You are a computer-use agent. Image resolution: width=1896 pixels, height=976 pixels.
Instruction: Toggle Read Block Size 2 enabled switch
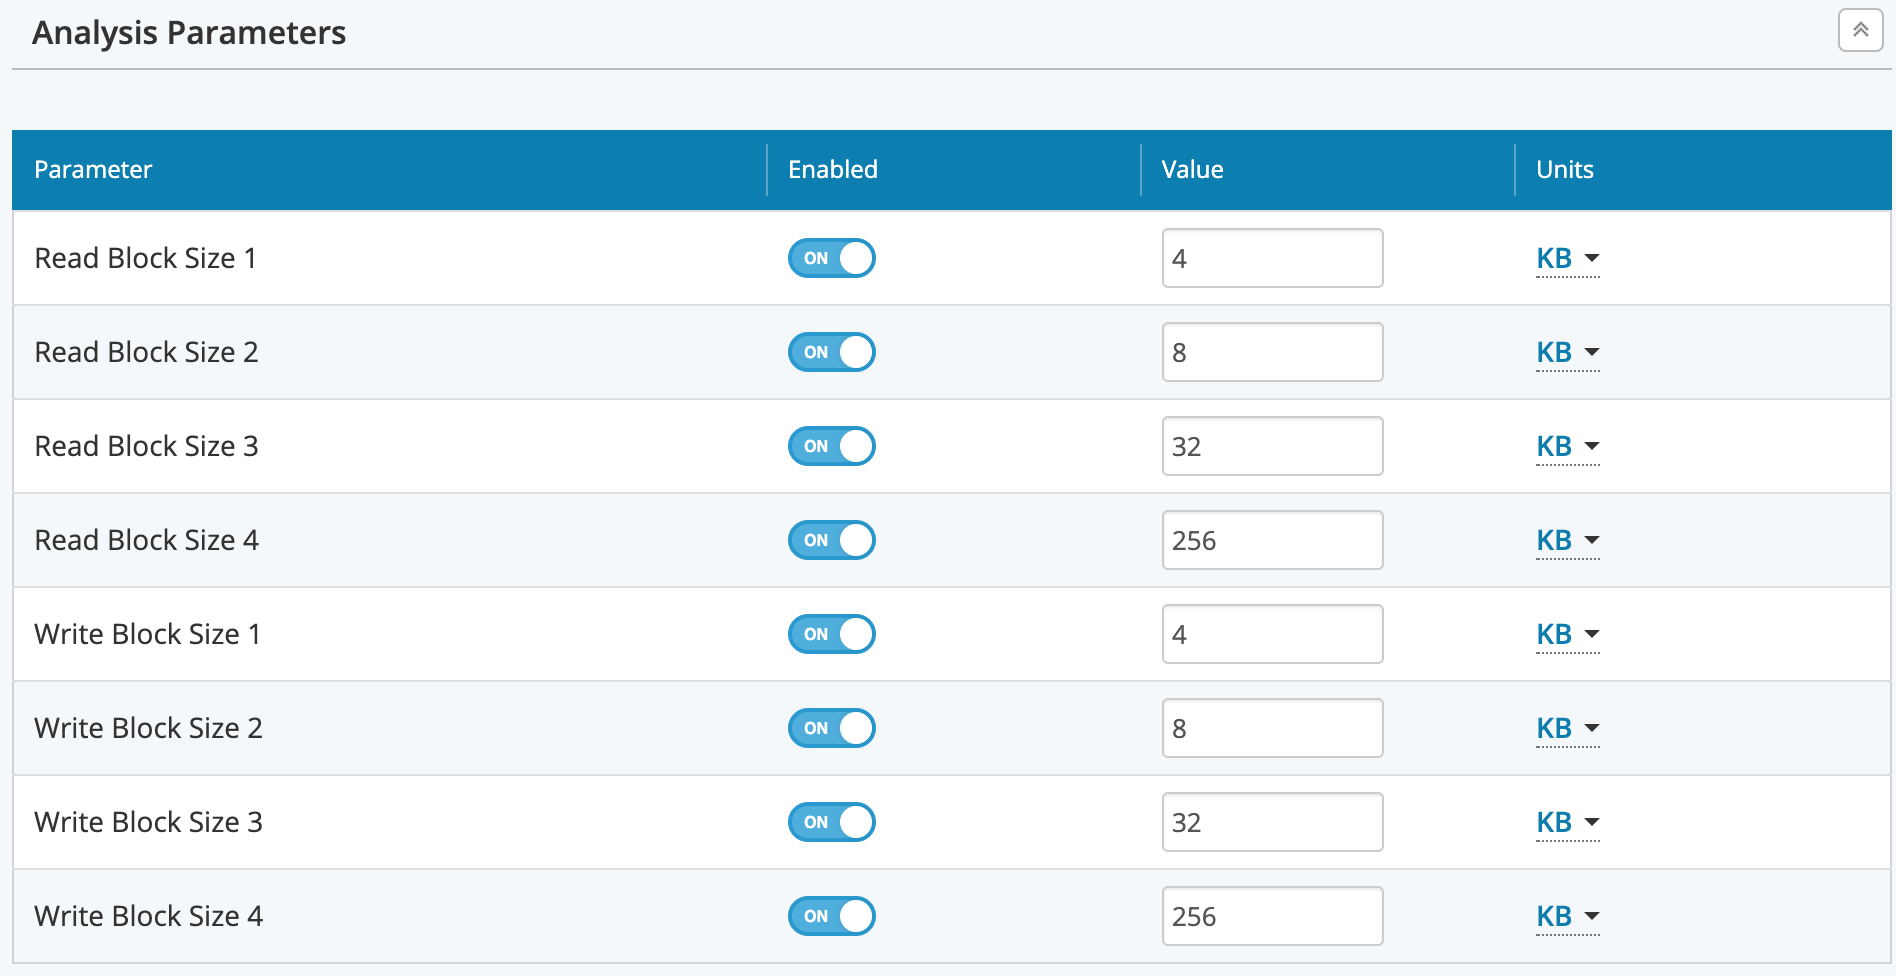point(832,352)
